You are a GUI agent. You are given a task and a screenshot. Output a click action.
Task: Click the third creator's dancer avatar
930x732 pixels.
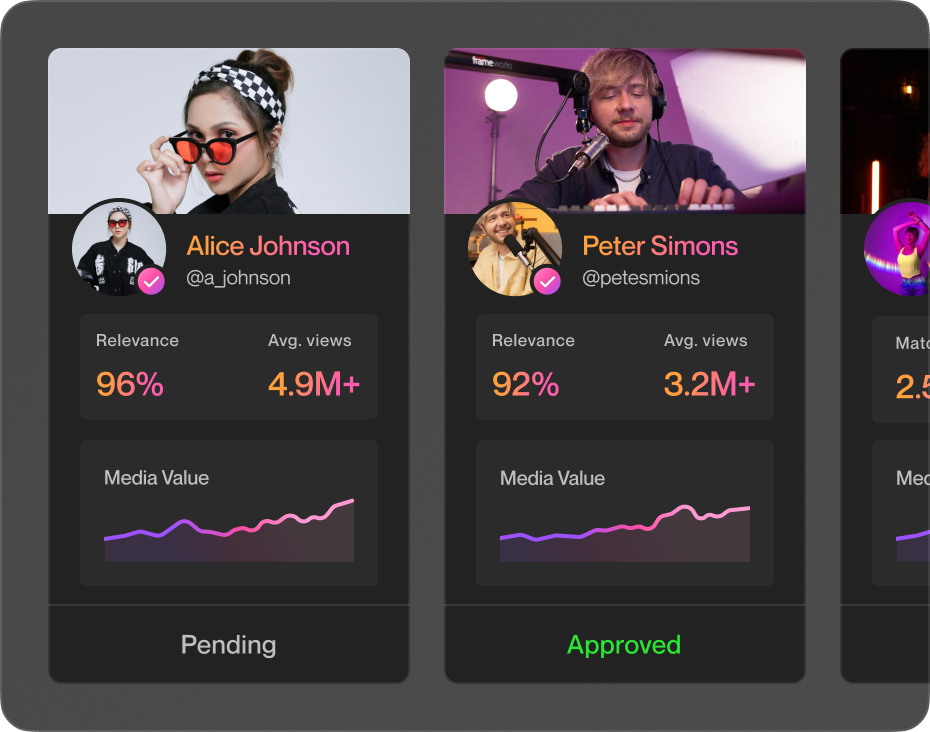(900, 248)
